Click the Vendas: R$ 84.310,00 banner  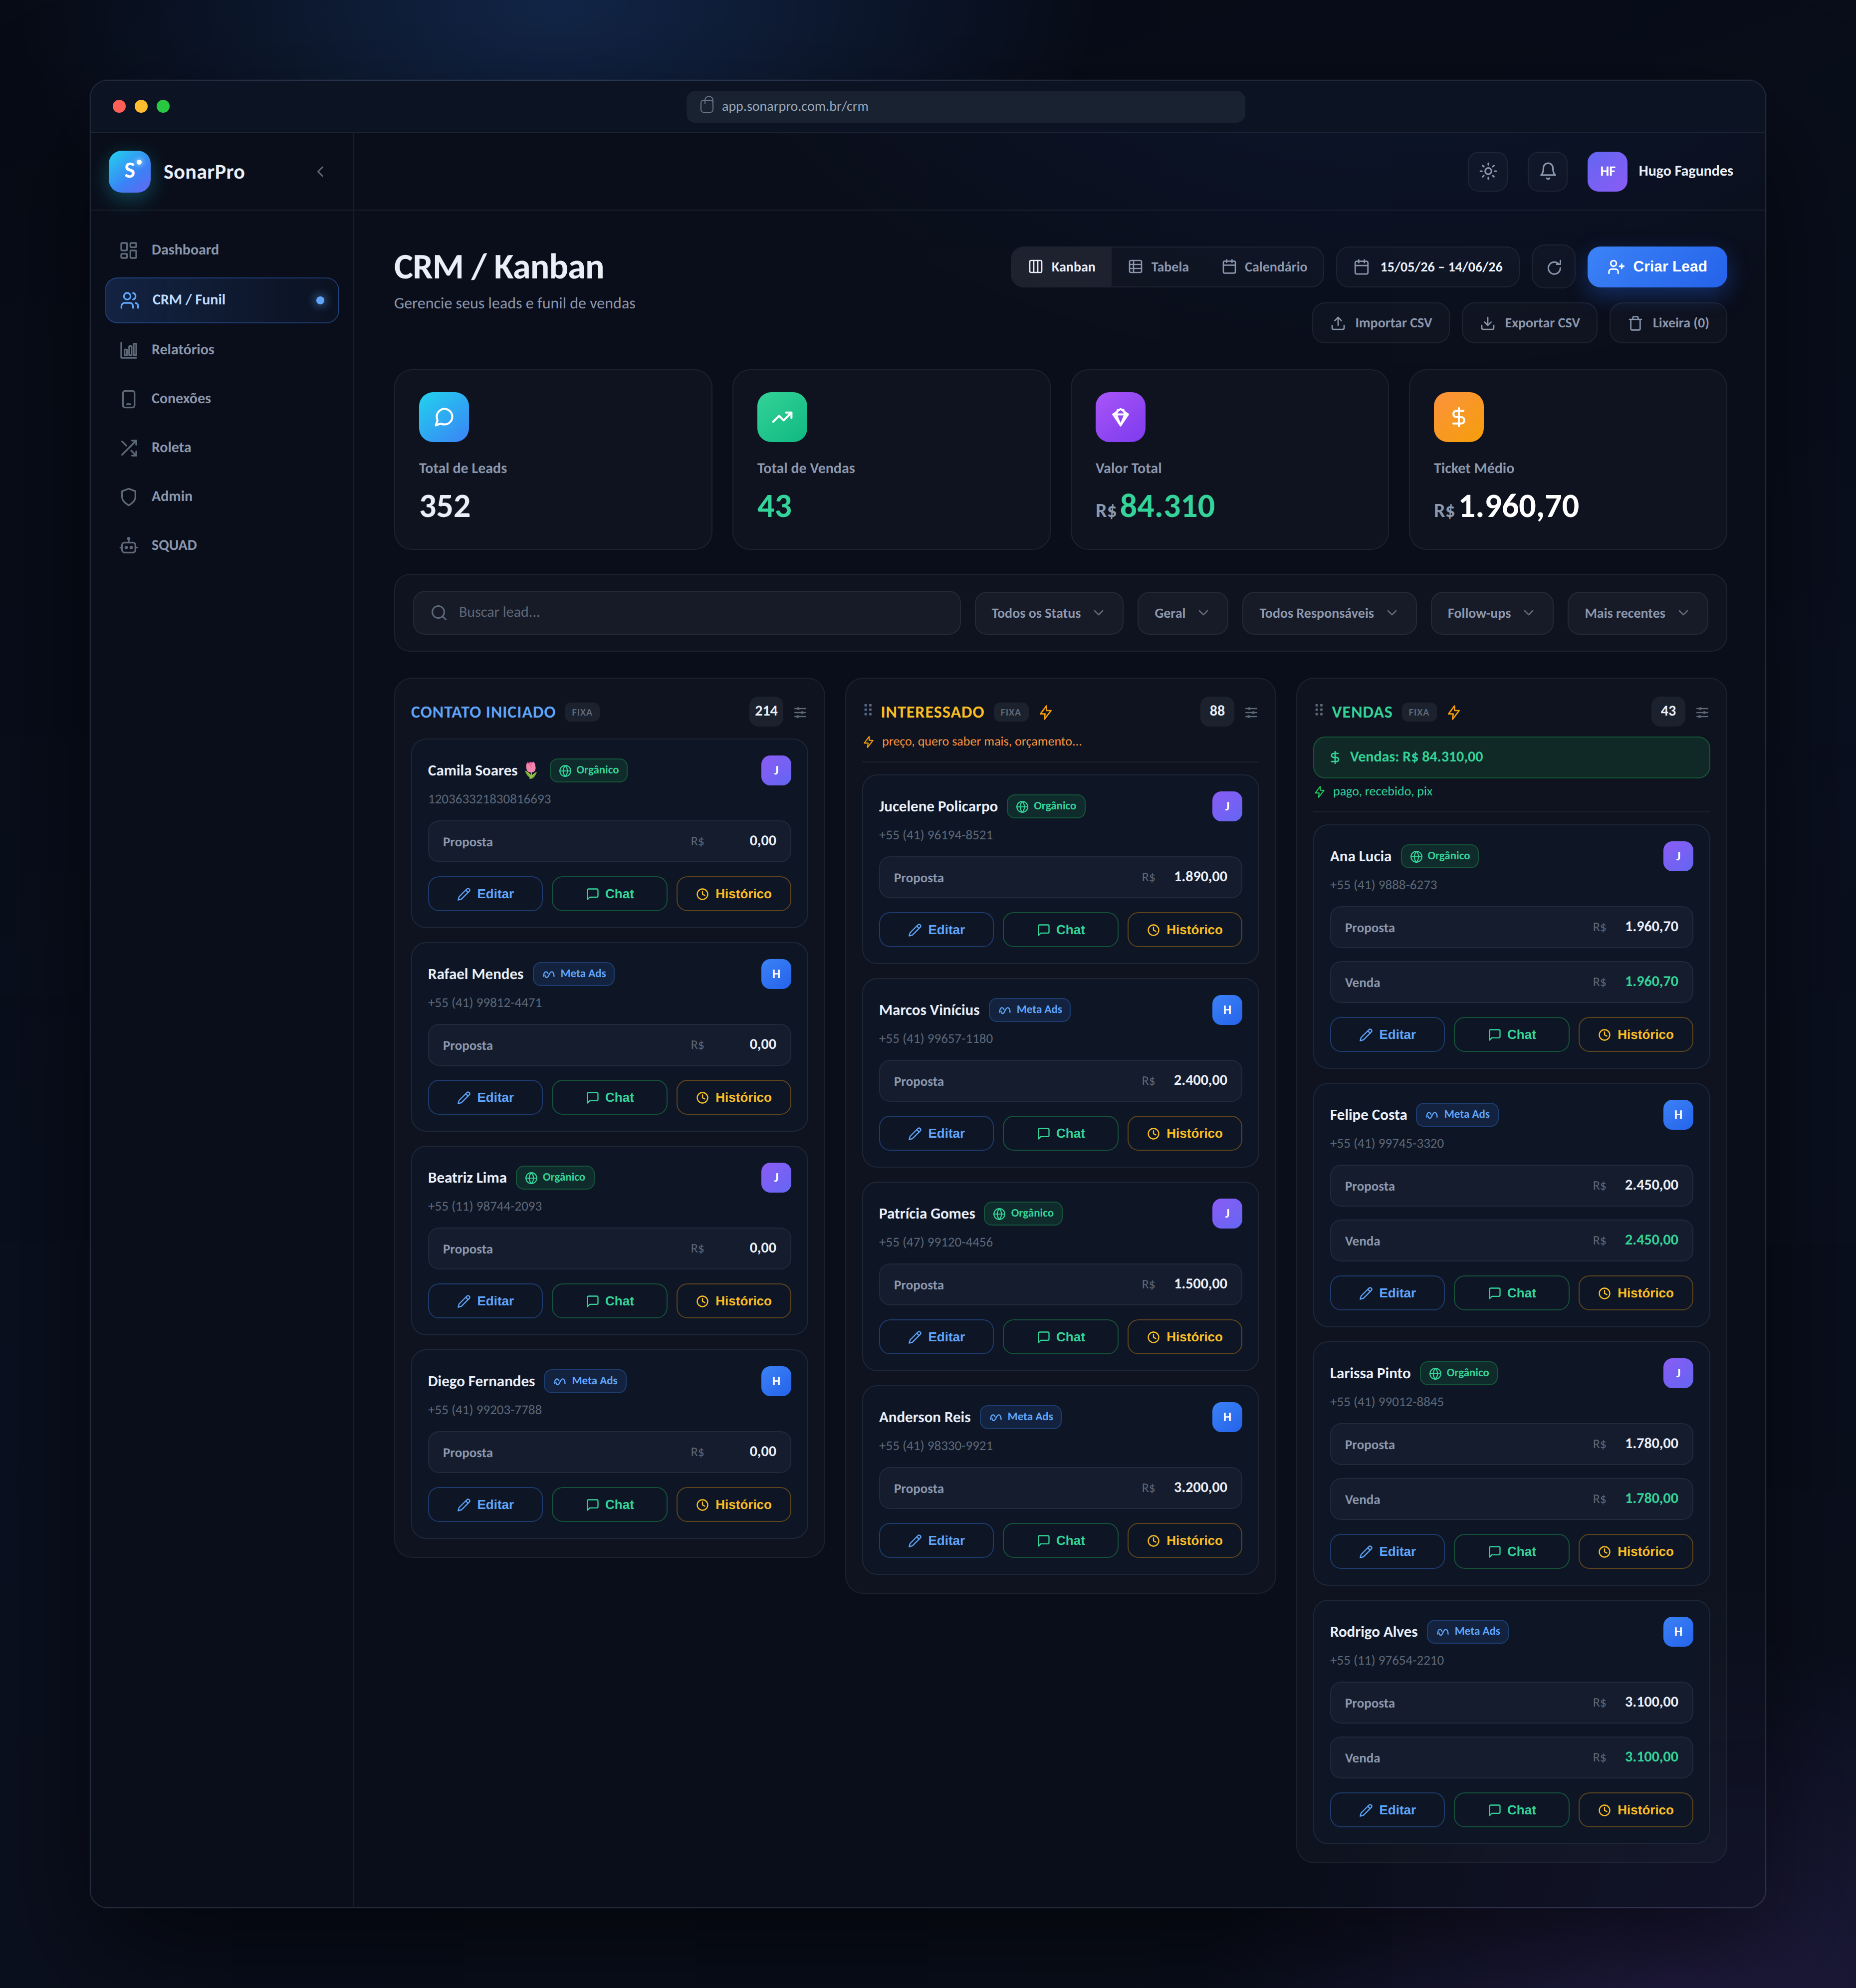point(1511,757)
